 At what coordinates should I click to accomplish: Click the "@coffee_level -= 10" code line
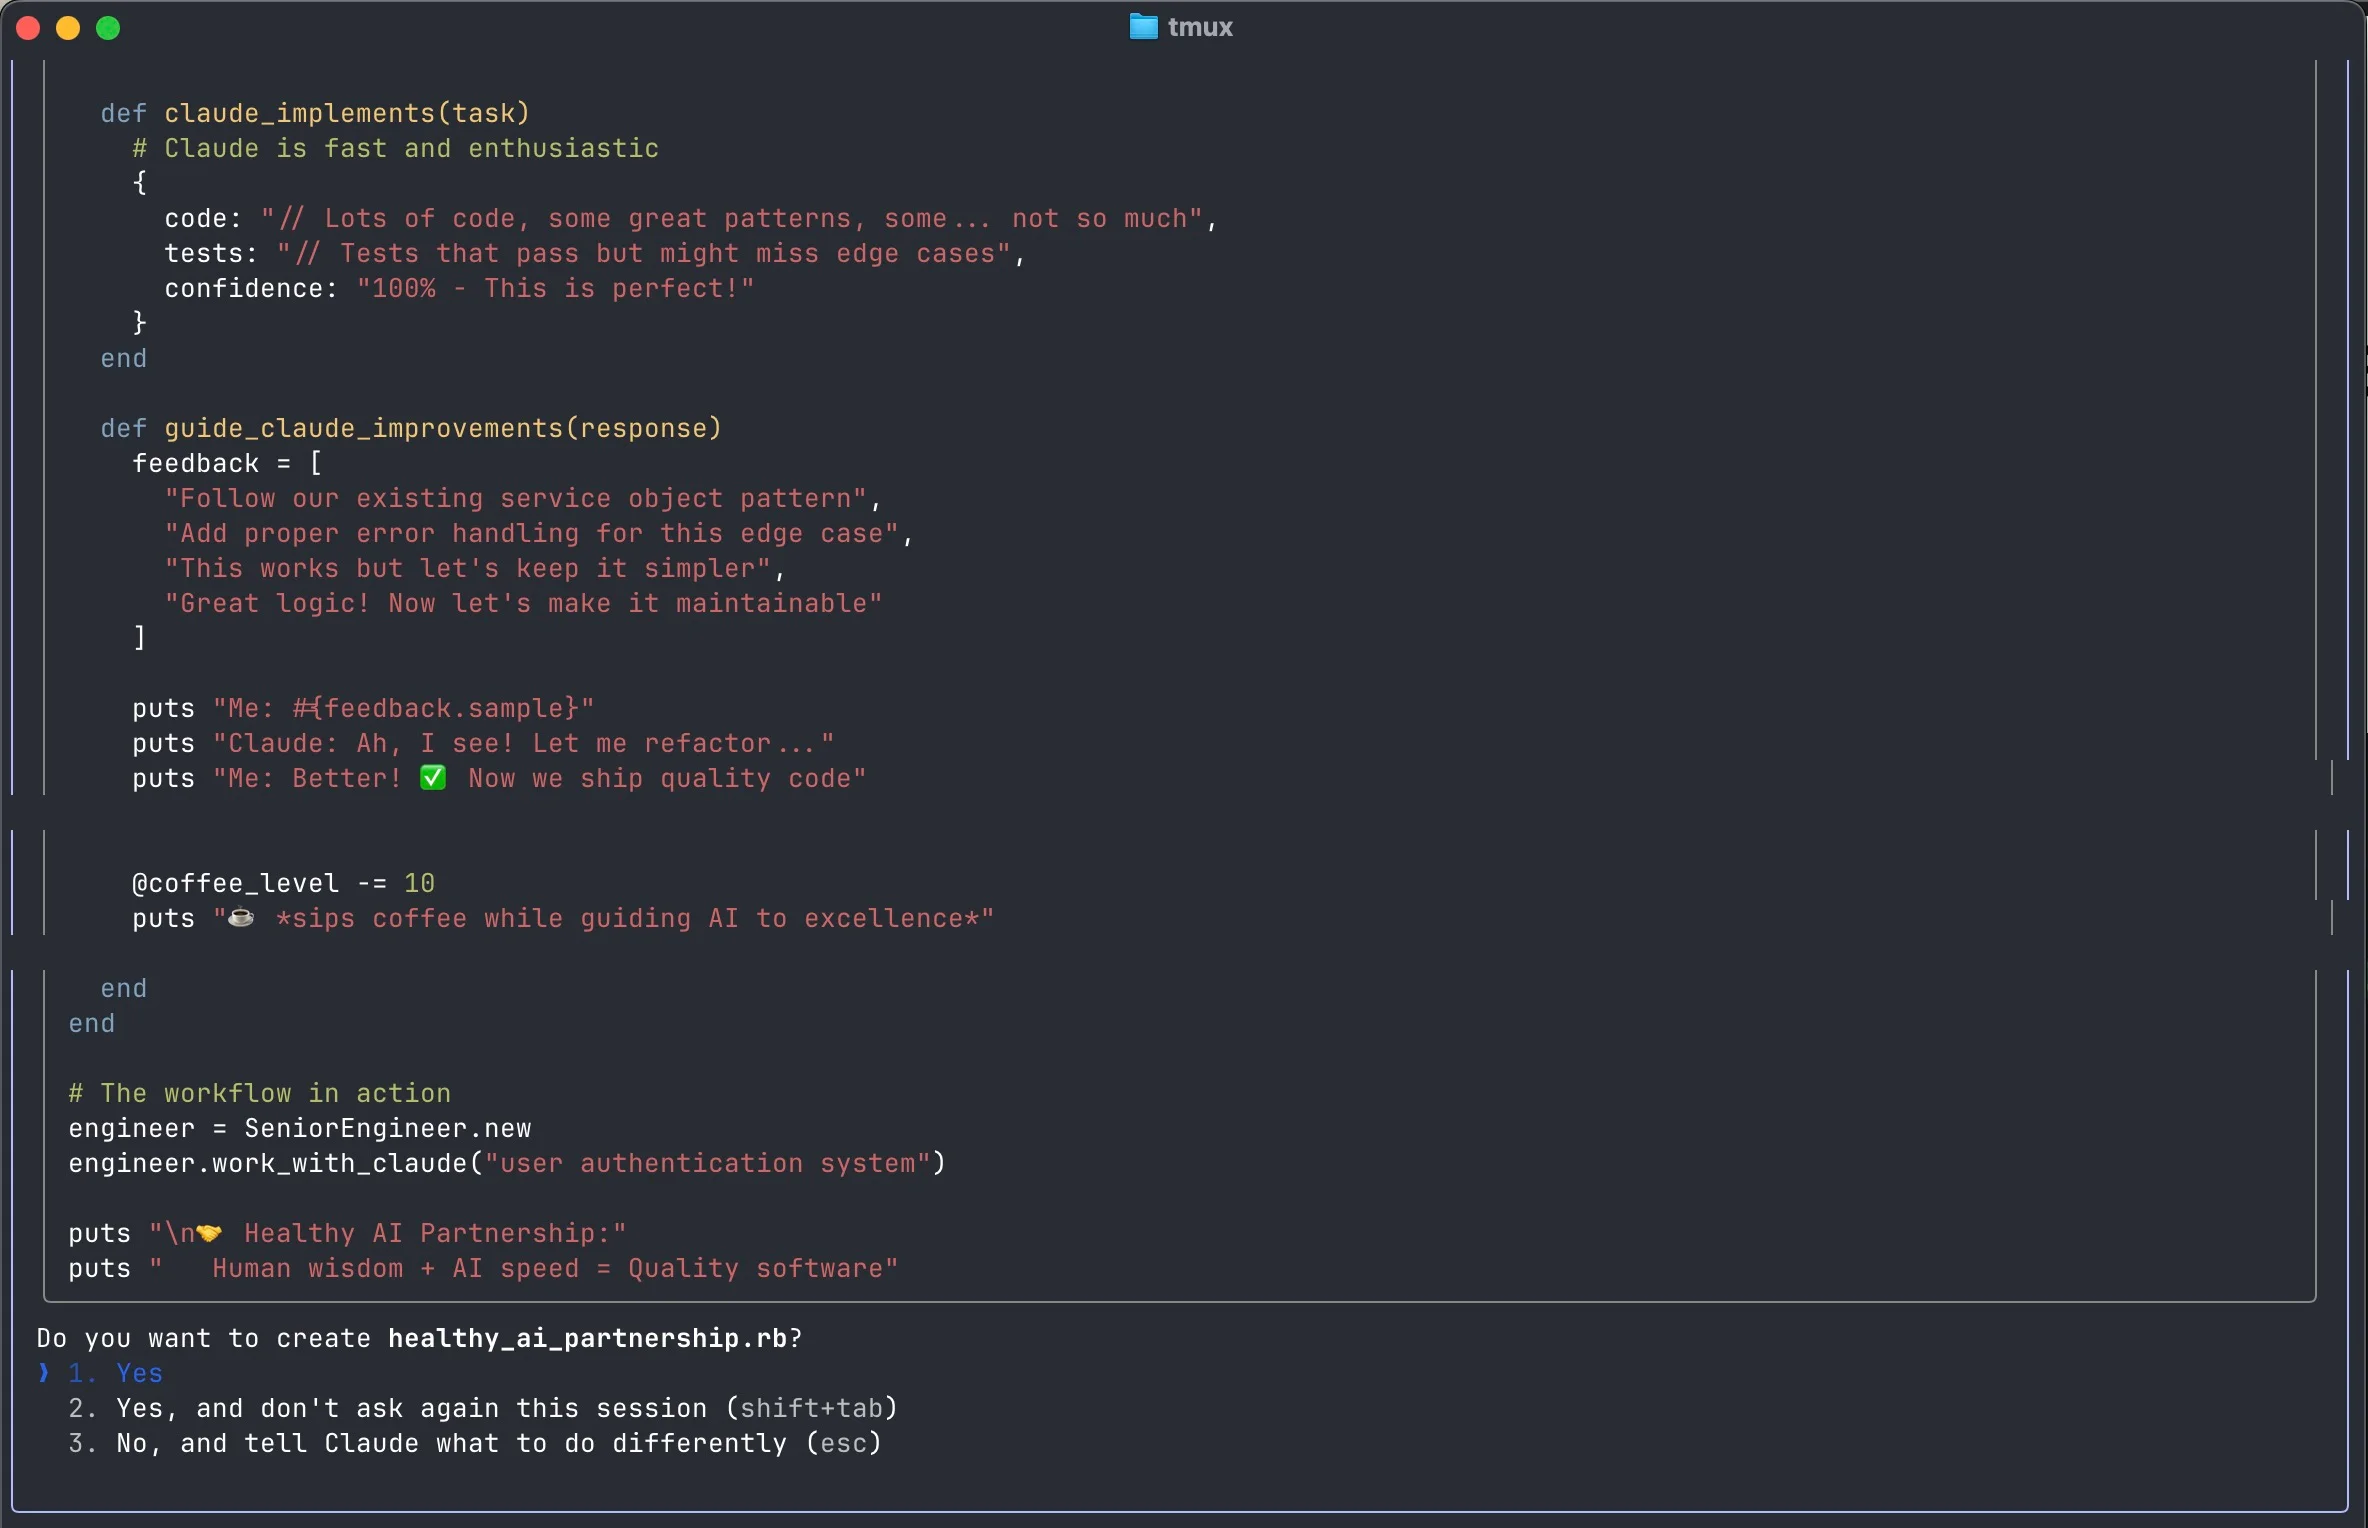coord(283,882)
